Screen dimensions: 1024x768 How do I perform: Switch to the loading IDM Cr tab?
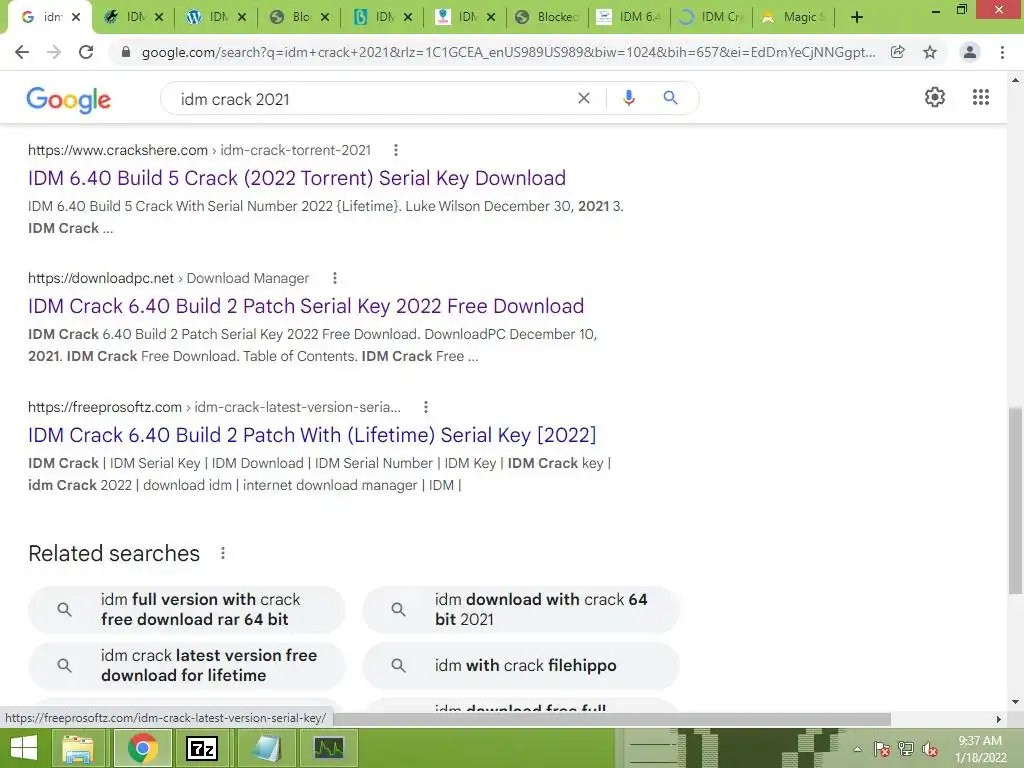[x=712, y=17]
